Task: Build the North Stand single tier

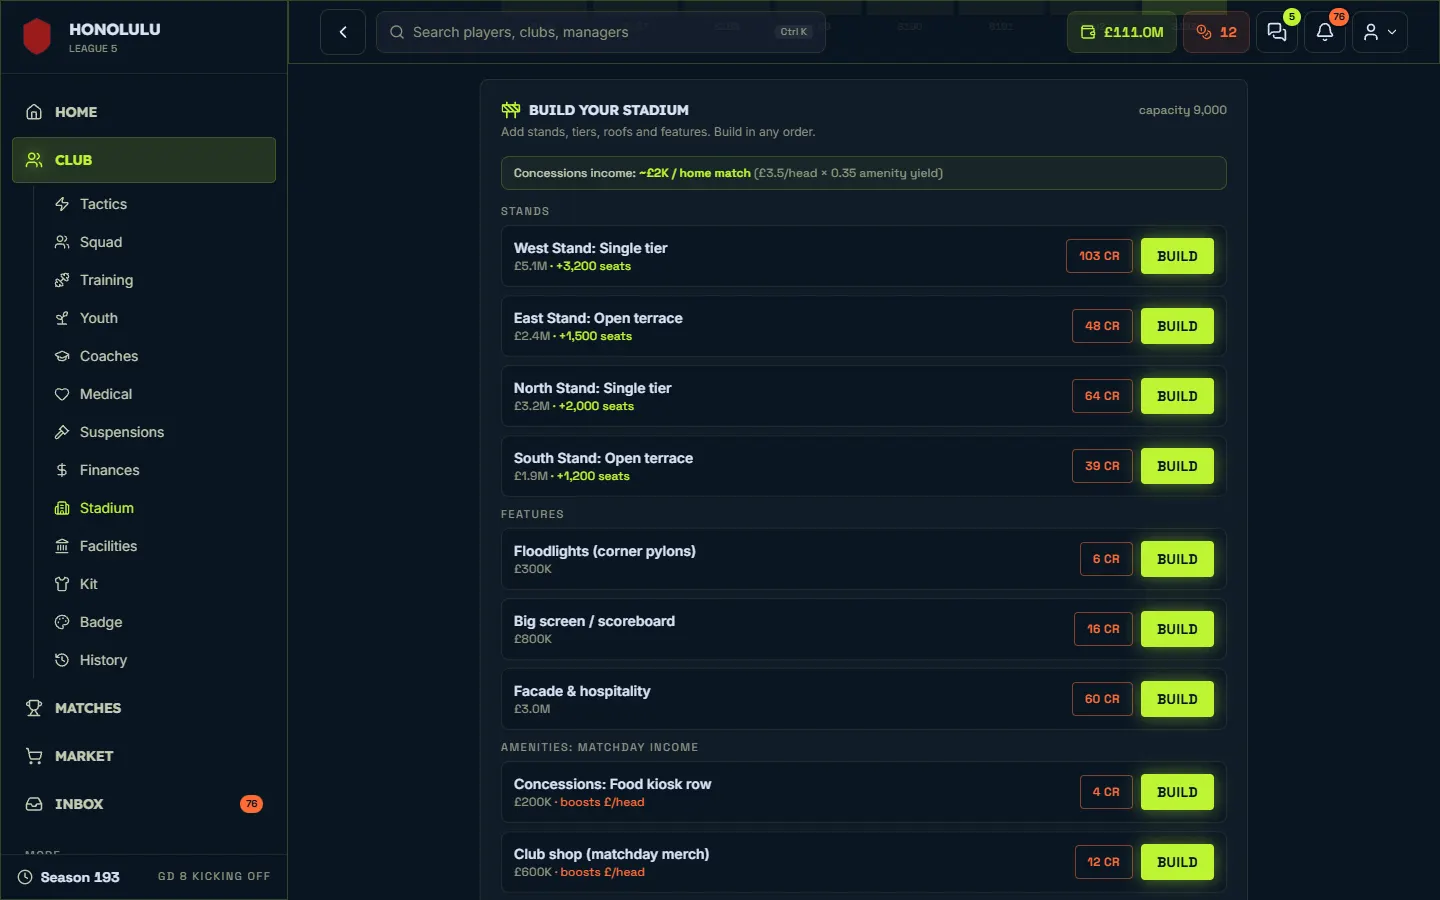Action: [1177, 396]
